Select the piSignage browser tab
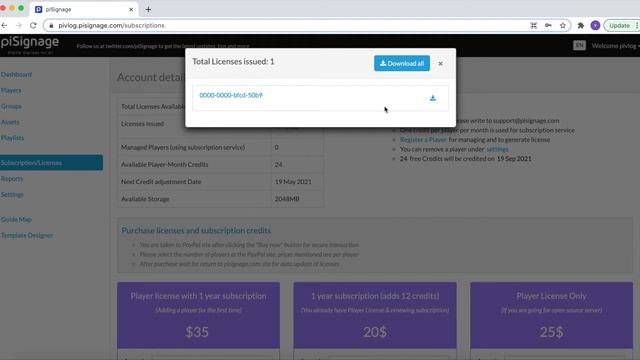Screen dimensions: 640x360 pyautogui.click(x=84, y=9)
